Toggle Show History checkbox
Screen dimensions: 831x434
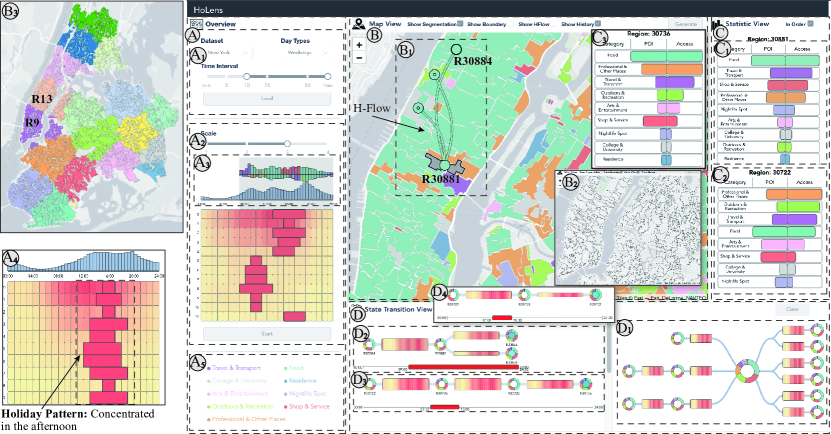pos(598,24)
